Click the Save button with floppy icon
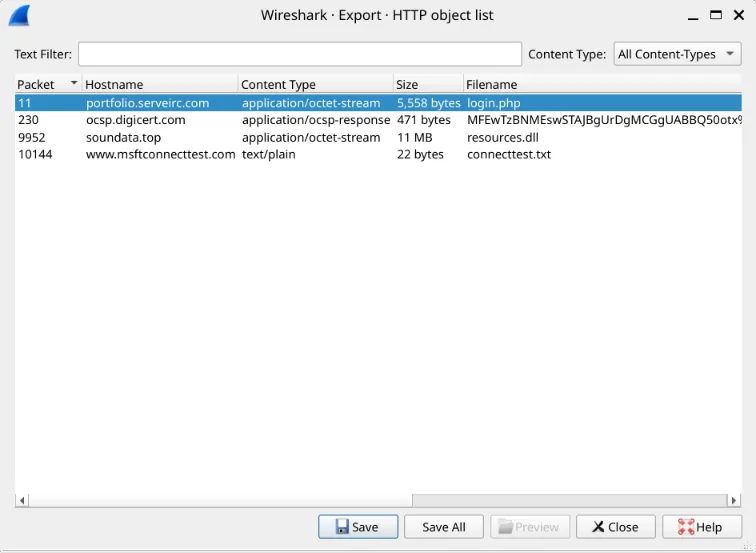Image resolution: width=756 pixels, height=553 pixels. click(x=358, y=526)
